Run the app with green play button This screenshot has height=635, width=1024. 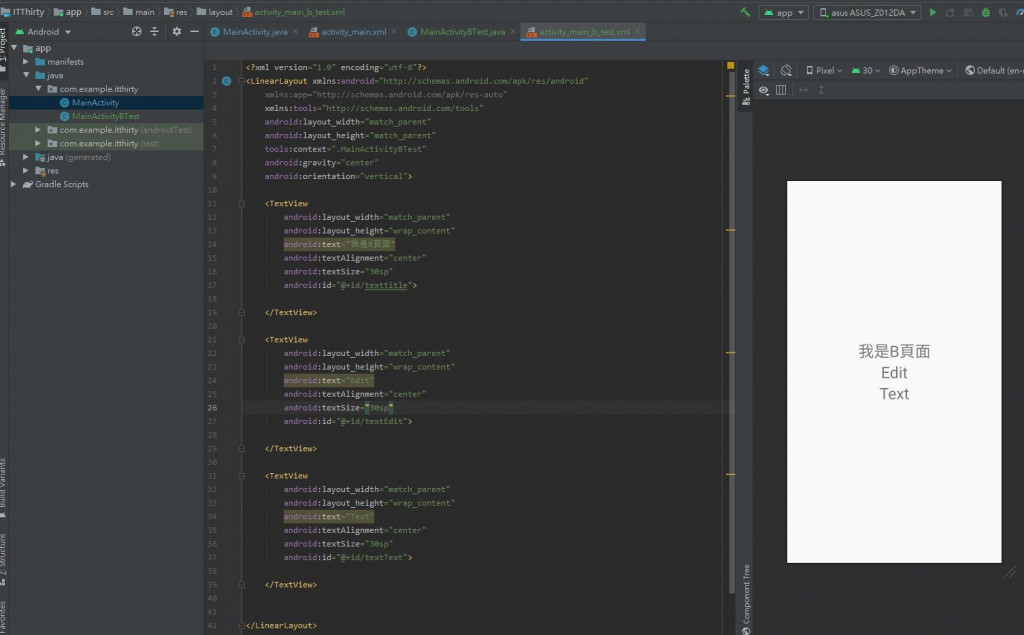click(x=933, y=12)
